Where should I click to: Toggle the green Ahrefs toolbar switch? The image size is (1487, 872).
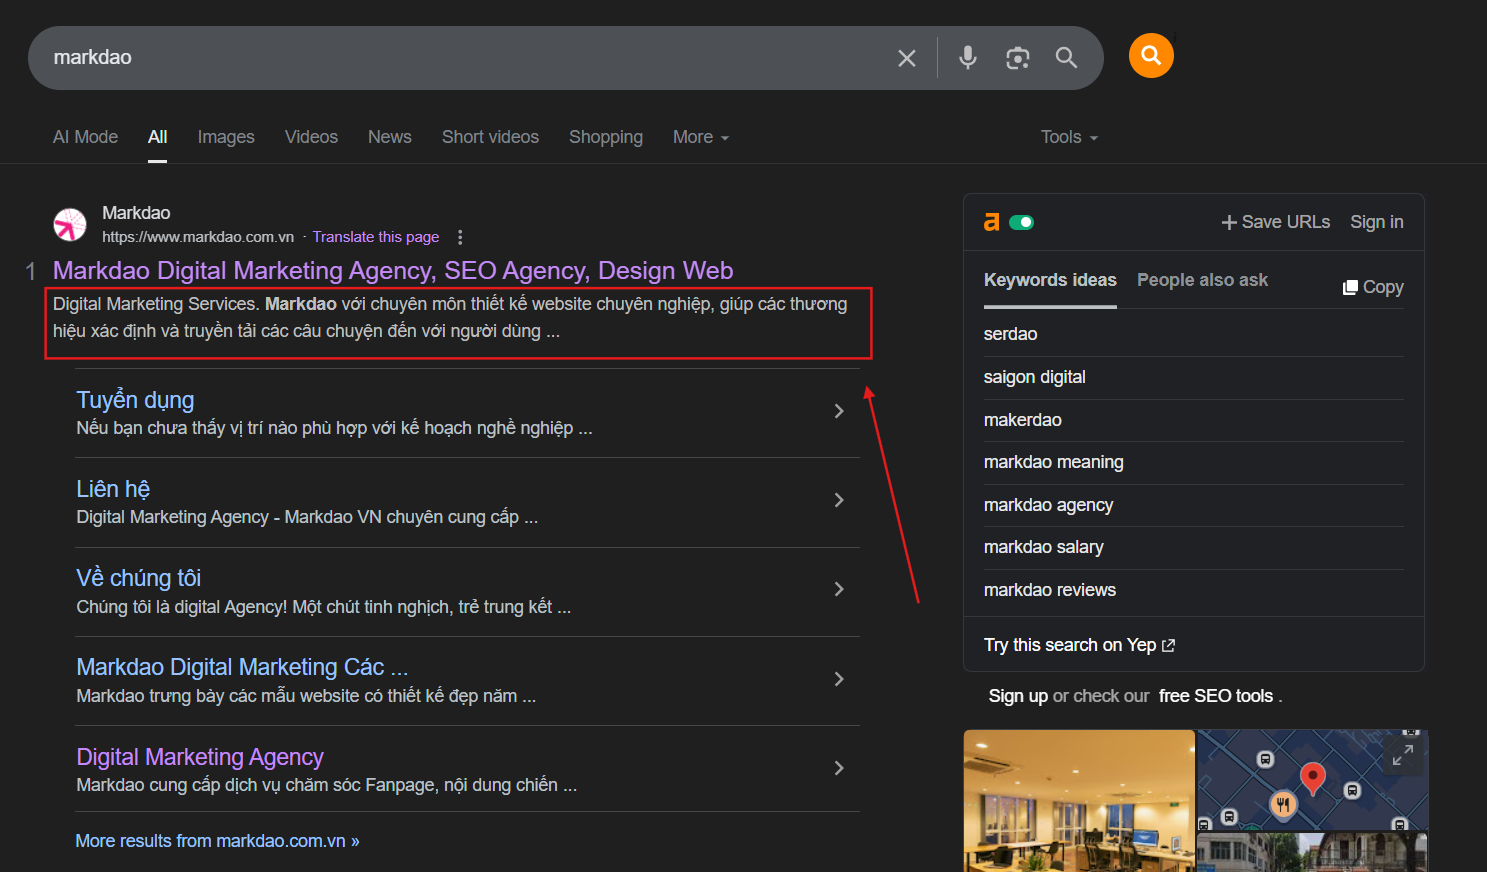1021,222
